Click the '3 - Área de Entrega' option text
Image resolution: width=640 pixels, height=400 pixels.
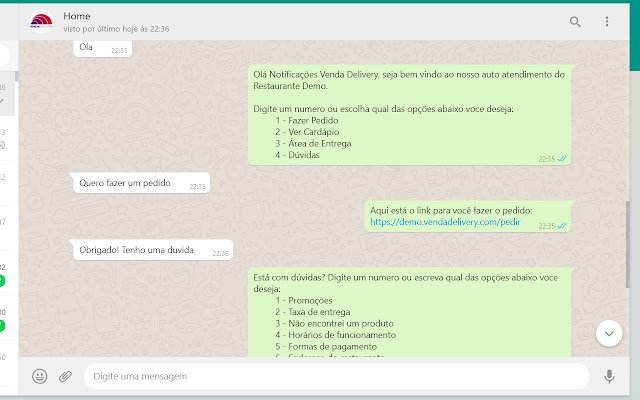pos(313,143)
